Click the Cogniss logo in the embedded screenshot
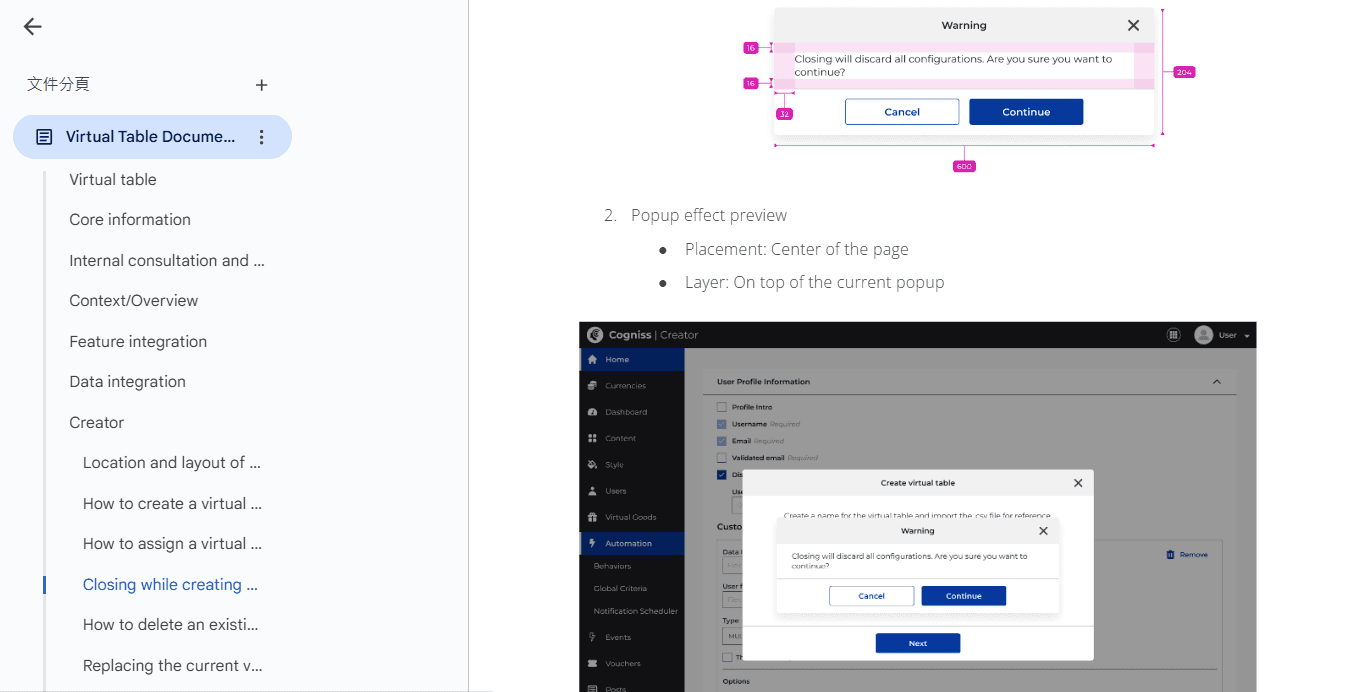Screen dimensions: 1355x692 coord(596,335)
